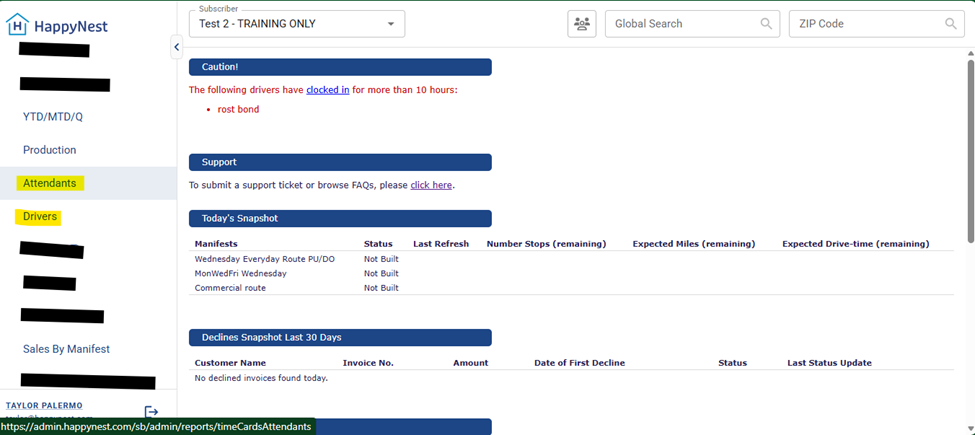Image resolution: width=975 pixels, height=435 pixels.
Task: Click the "click here" support link
Action: (431, 185)
